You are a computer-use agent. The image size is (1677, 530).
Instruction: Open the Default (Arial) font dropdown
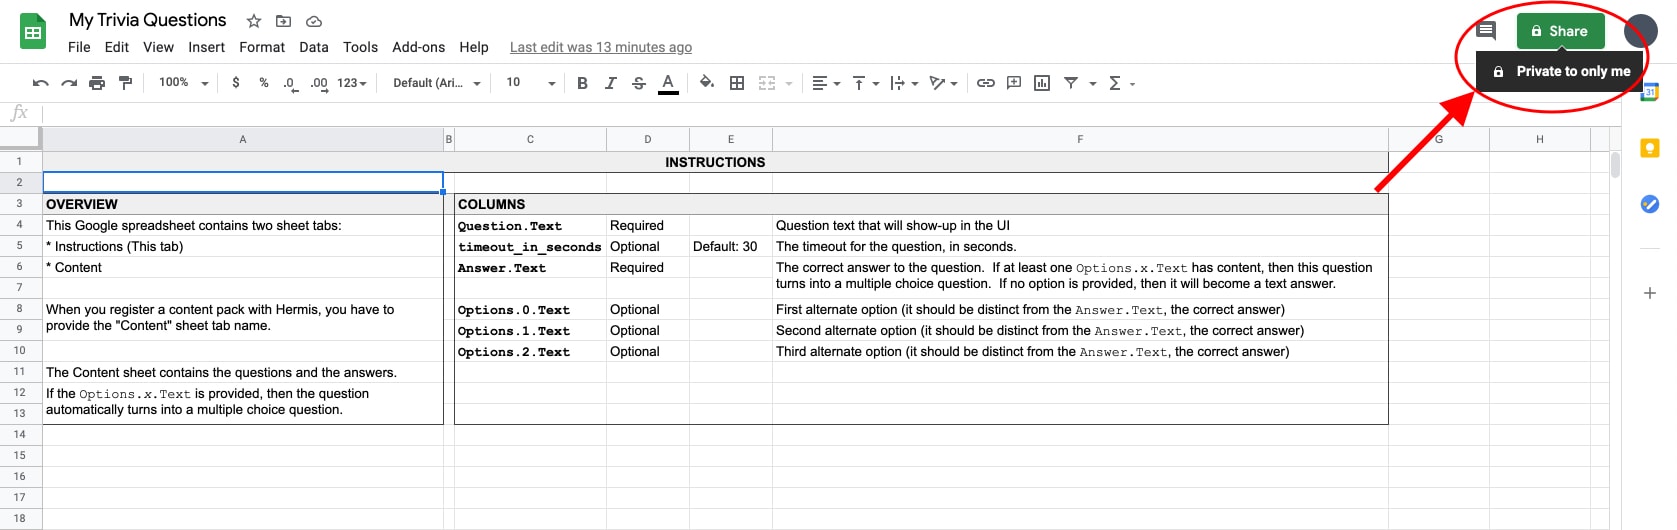(x=437, y=83)
